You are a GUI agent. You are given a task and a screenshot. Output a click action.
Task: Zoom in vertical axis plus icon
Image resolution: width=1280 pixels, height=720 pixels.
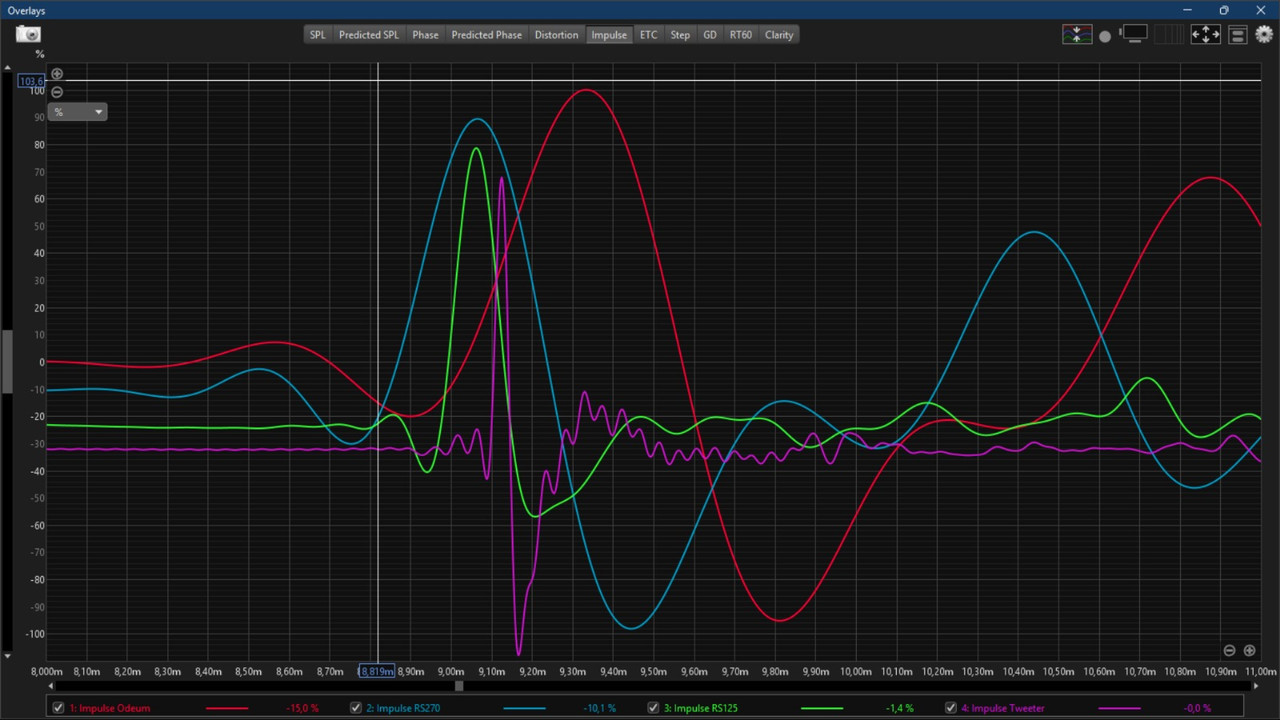tap(57, 74)
